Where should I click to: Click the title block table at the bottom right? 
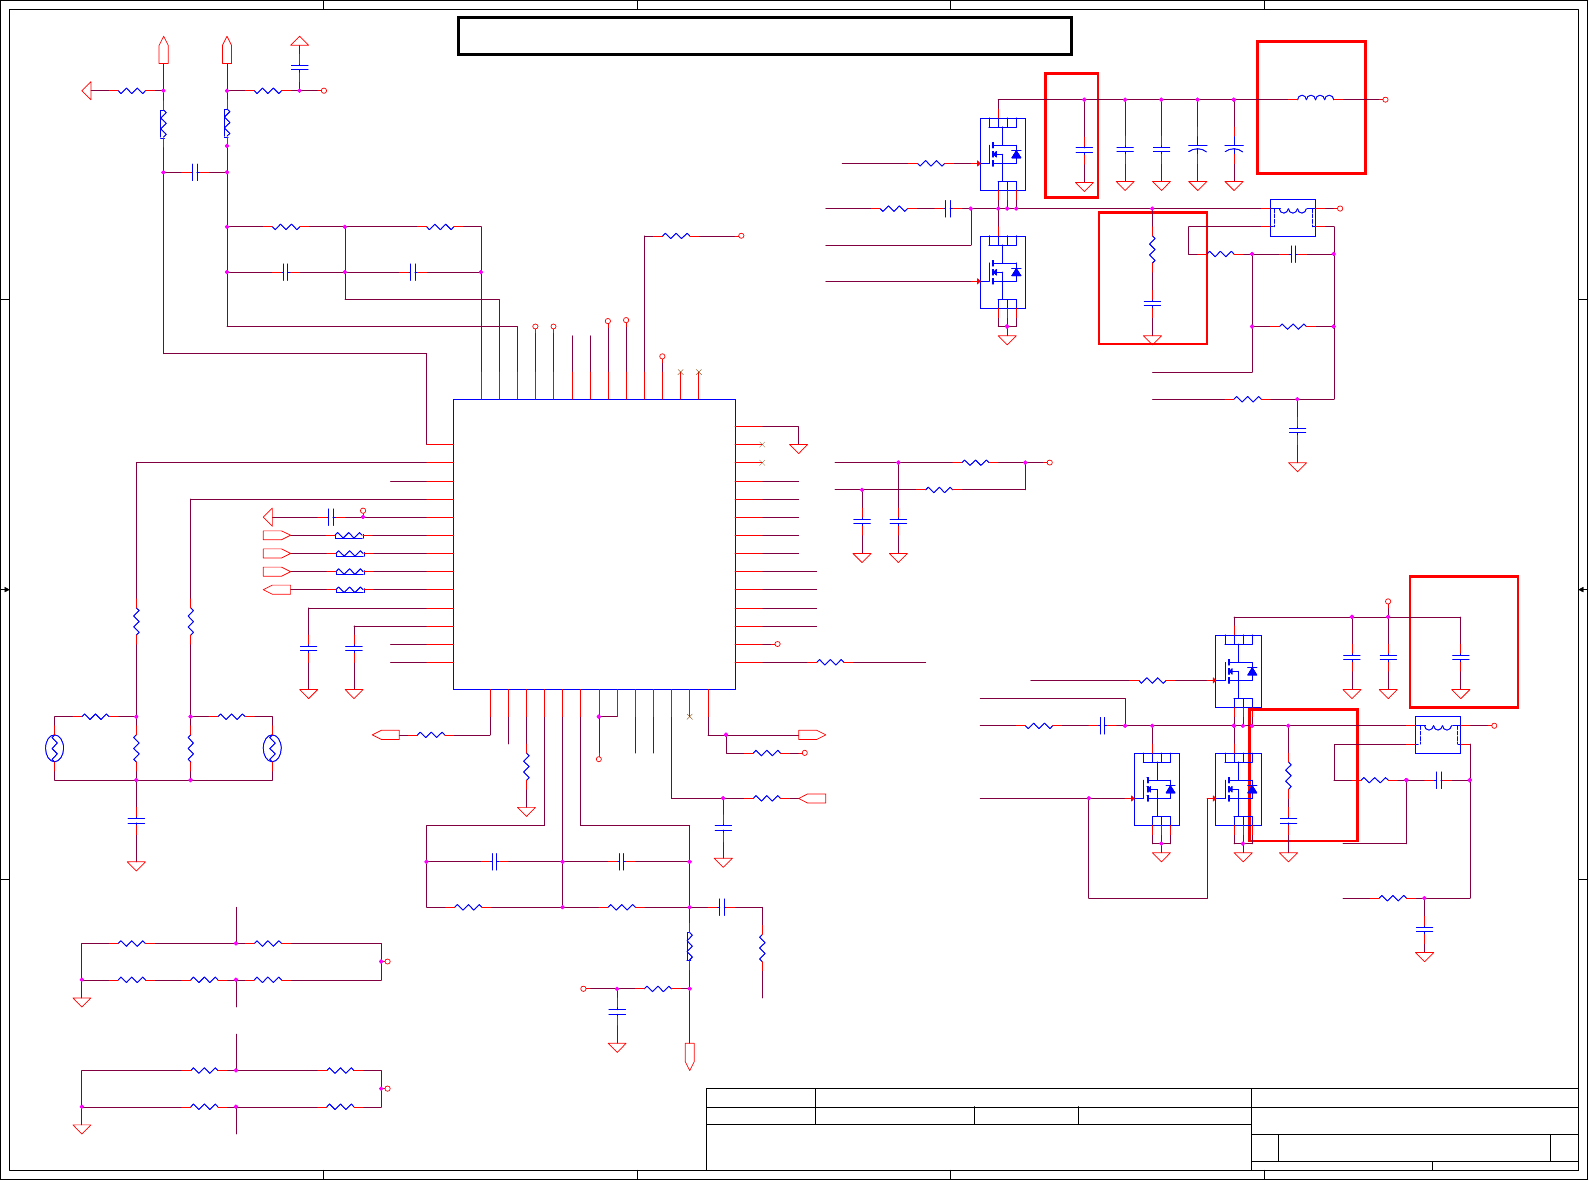click(x=1142, y=1129)
